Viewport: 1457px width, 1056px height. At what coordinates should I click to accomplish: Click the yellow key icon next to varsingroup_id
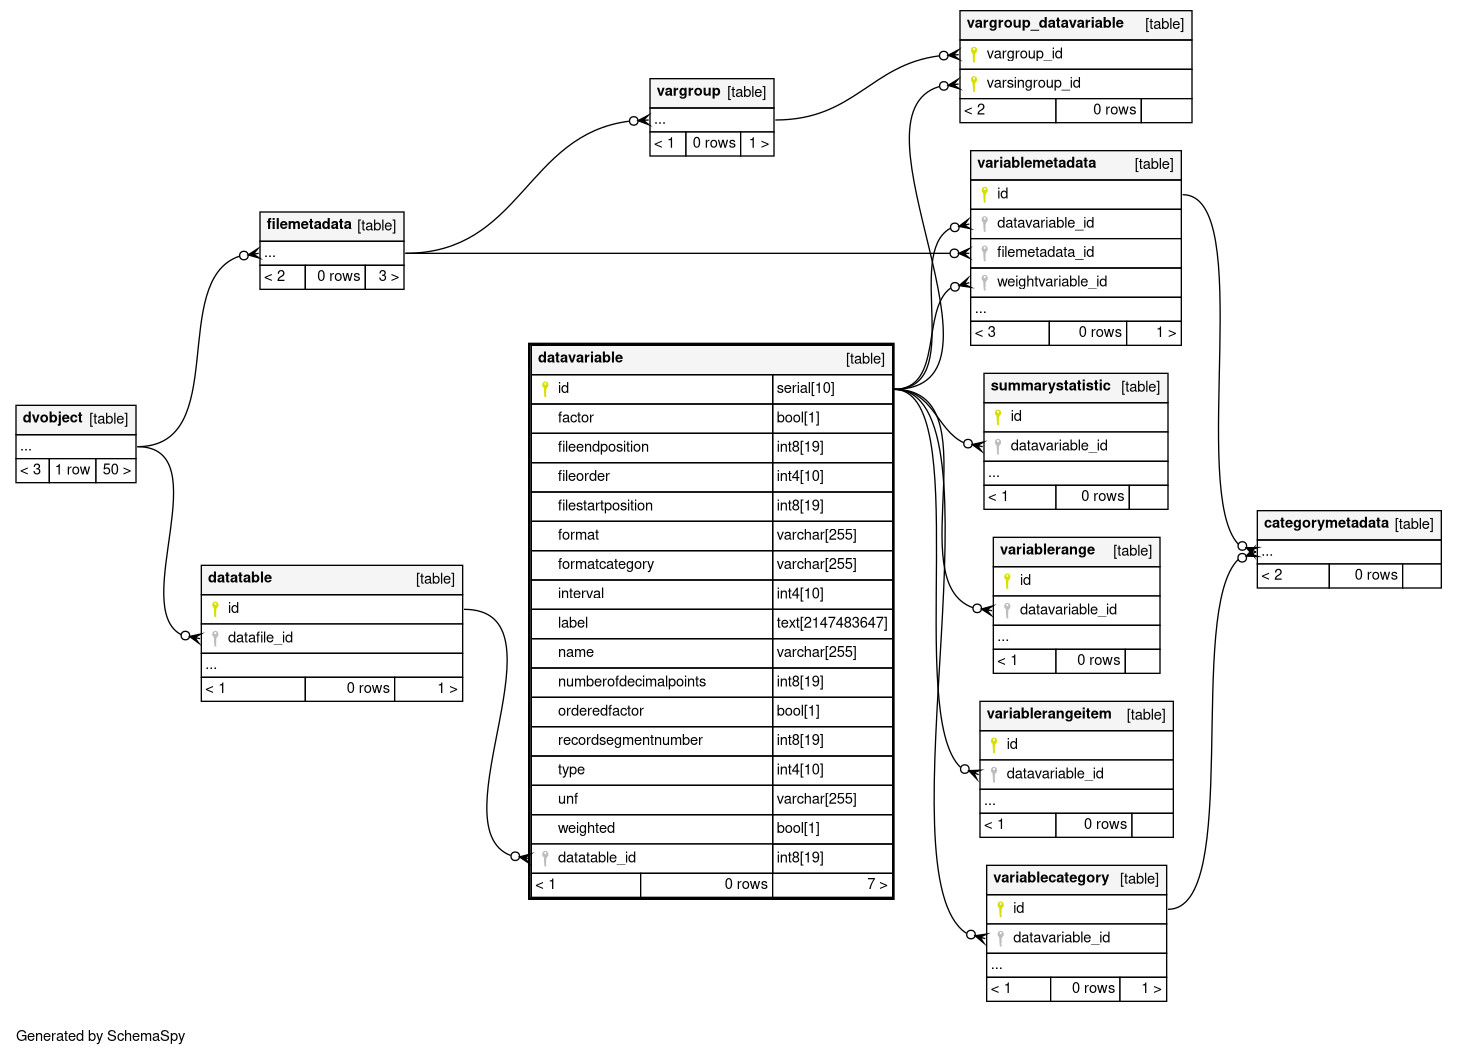[974, 83]
